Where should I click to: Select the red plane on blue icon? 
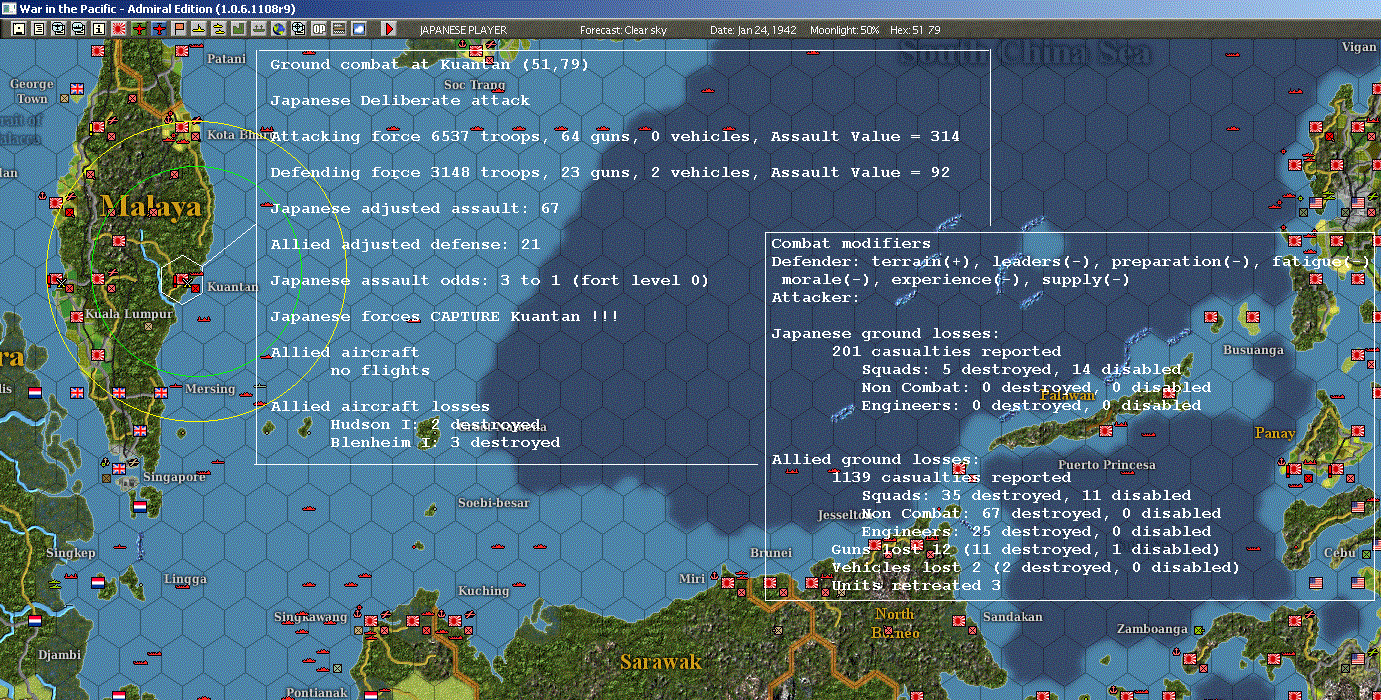coord(159,30)
